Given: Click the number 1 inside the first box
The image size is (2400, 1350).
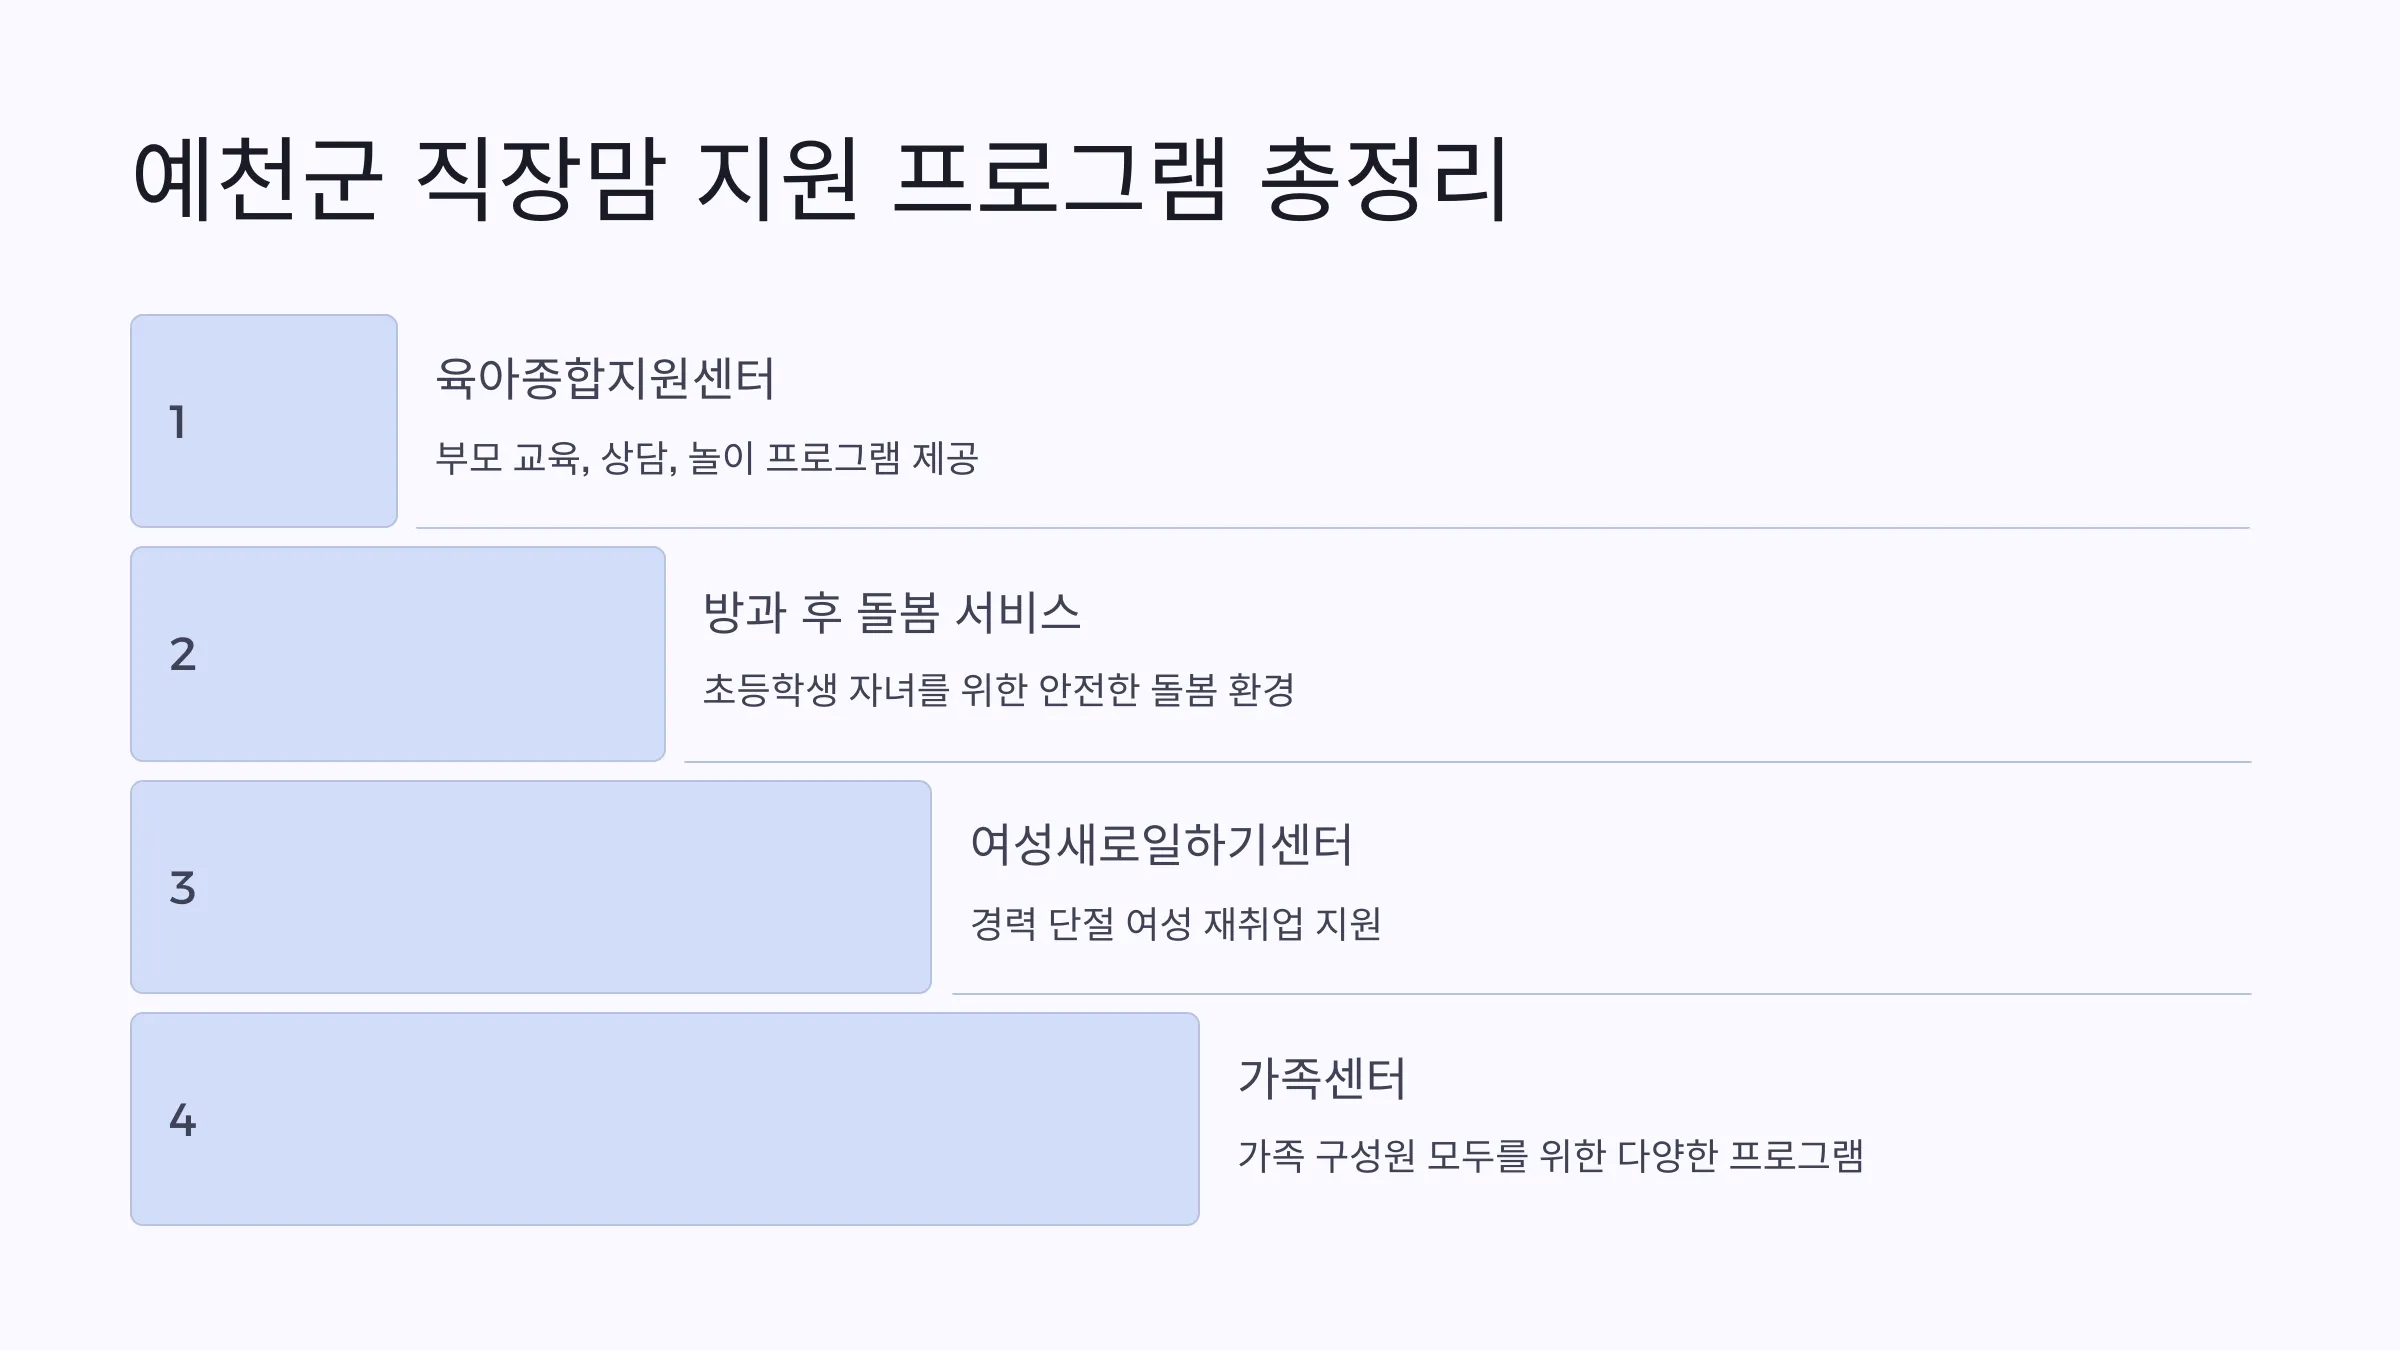Looking at the screenshot, I should (x=178, y=422).
